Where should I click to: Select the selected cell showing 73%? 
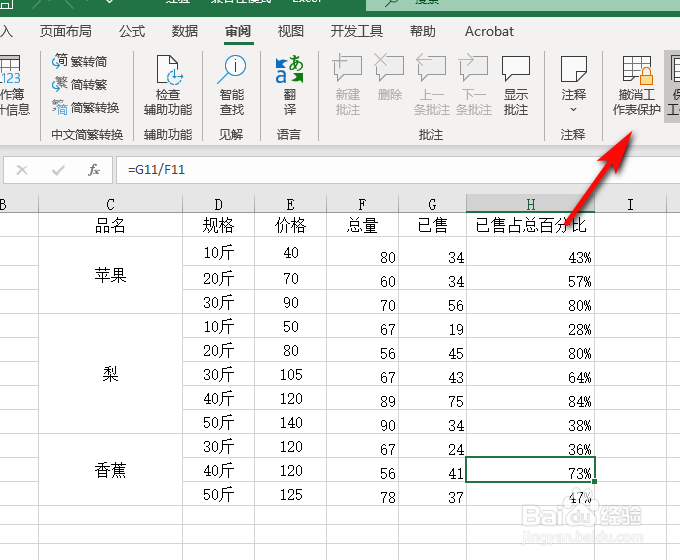(530, 469)
